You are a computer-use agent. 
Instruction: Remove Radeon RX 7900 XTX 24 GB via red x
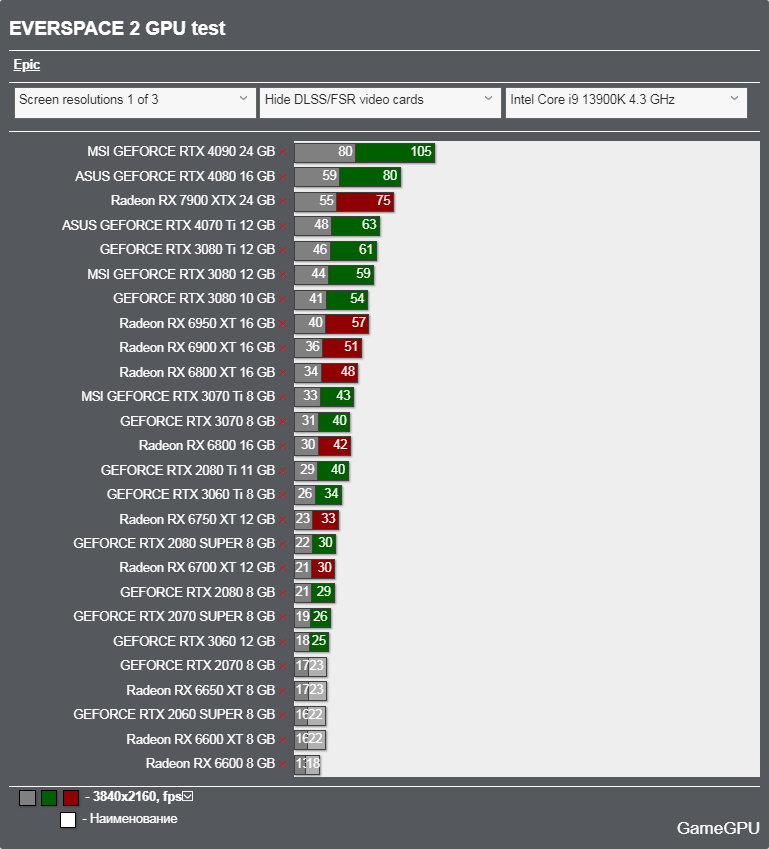(x=282, y=201)
